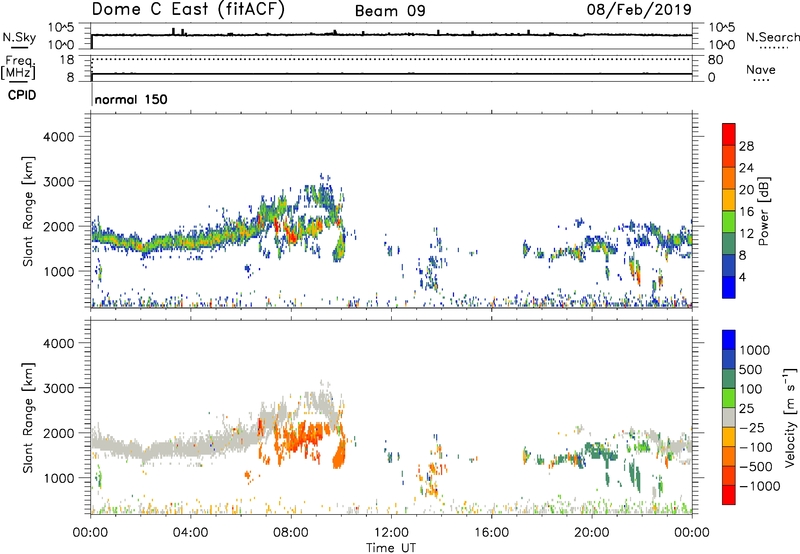Click the "Nave" legend label
800x554 pixels.
pyautogui.click(x=761, y=70)
